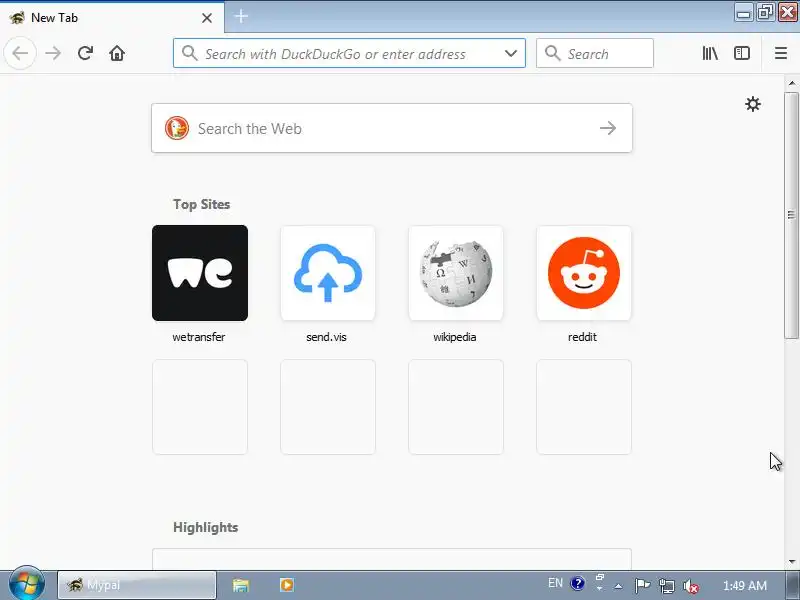Show the sidebar panel
Viewport: 800px width, 600px height.
(x=741, y=53)
